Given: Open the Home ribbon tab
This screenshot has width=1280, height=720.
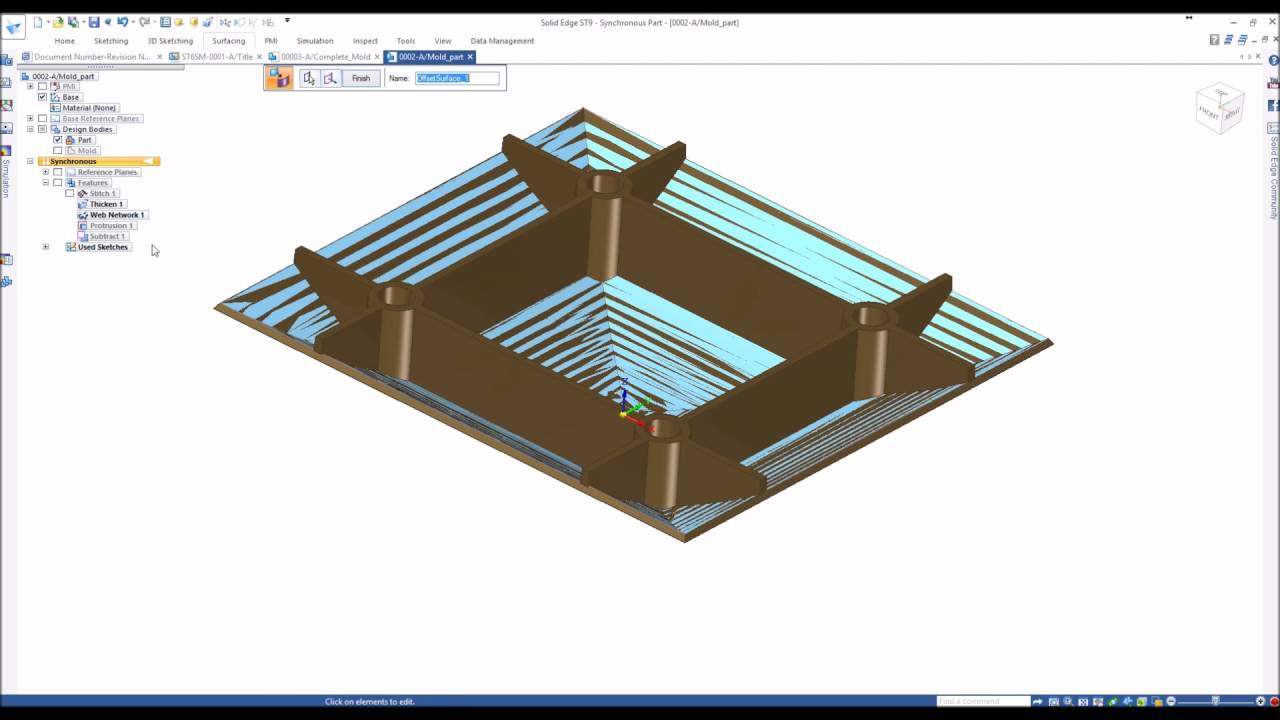Looking at the screenshot, I should pos(64,41).
